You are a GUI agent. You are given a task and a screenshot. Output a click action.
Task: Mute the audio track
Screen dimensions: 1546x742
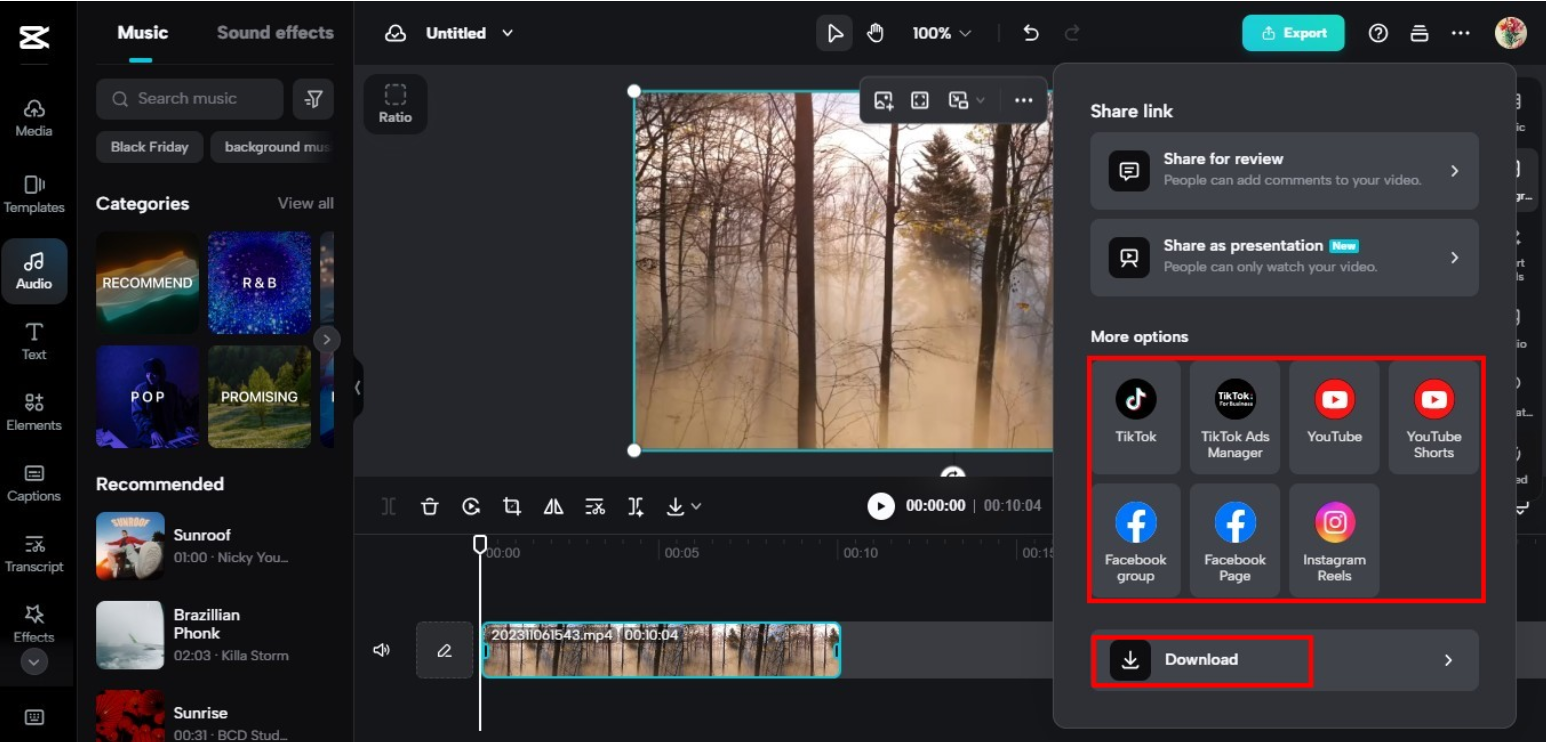pyautogui.click(x=382, y=649)
